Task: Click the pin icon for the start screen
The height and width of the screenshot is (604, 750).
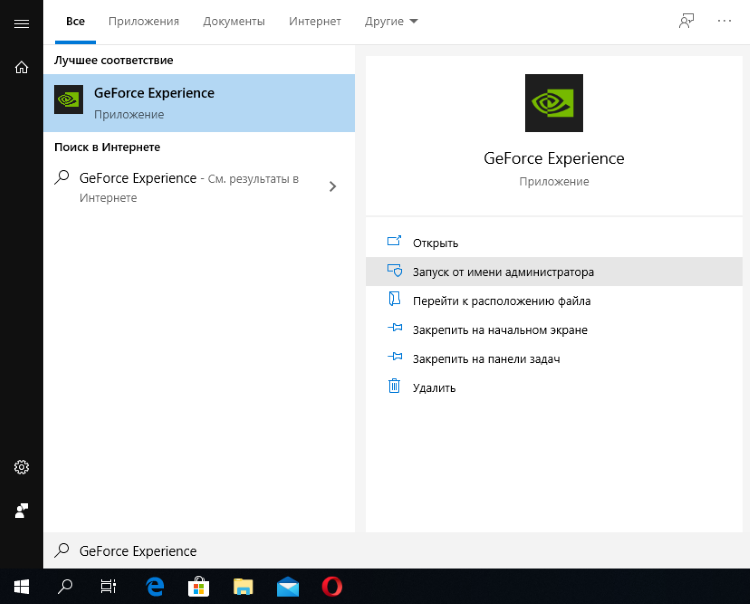Action: [x=395, y=328]
